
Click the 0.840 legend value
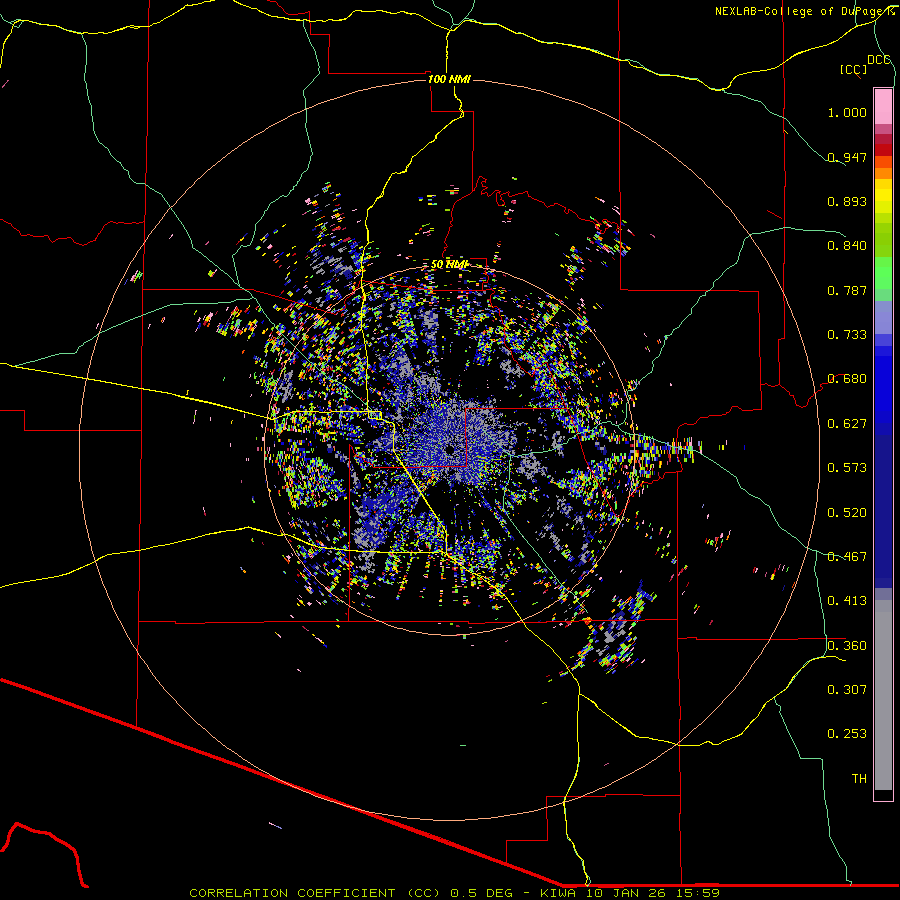pos(847,246)
